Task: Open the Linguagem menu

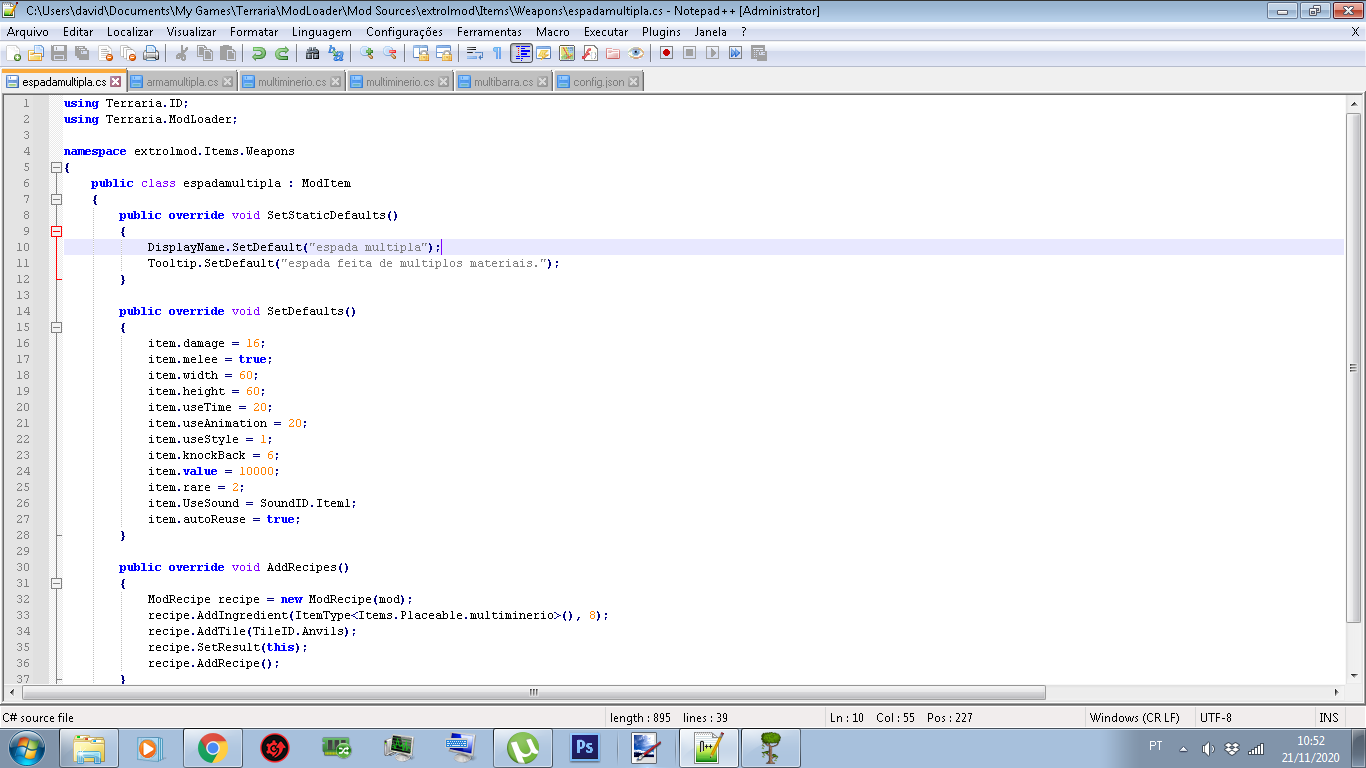Action: pos(321,31)
